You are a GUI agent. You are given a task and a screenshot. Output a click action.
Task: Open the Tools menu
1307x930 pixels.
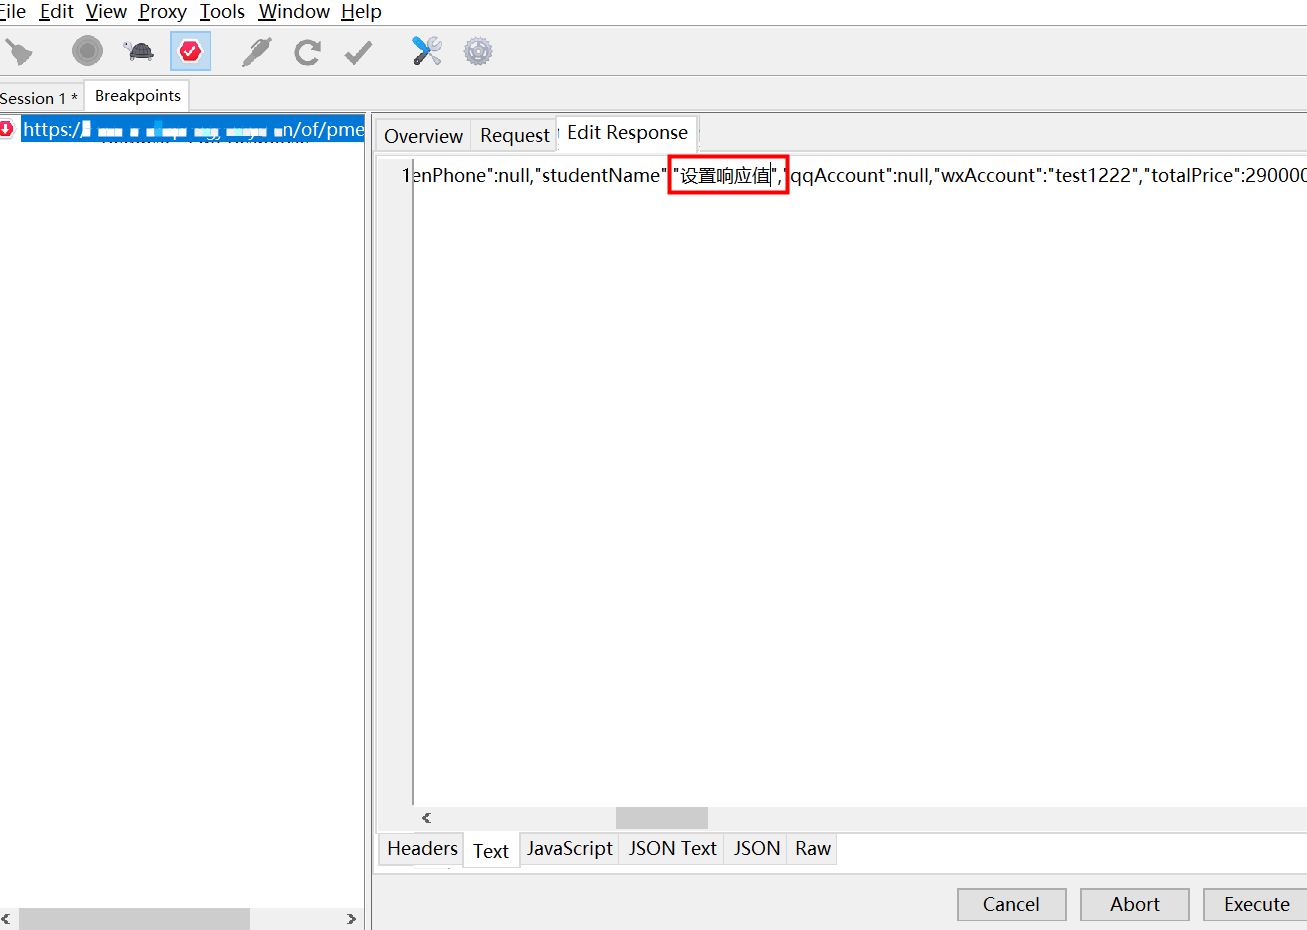[222, 12]
